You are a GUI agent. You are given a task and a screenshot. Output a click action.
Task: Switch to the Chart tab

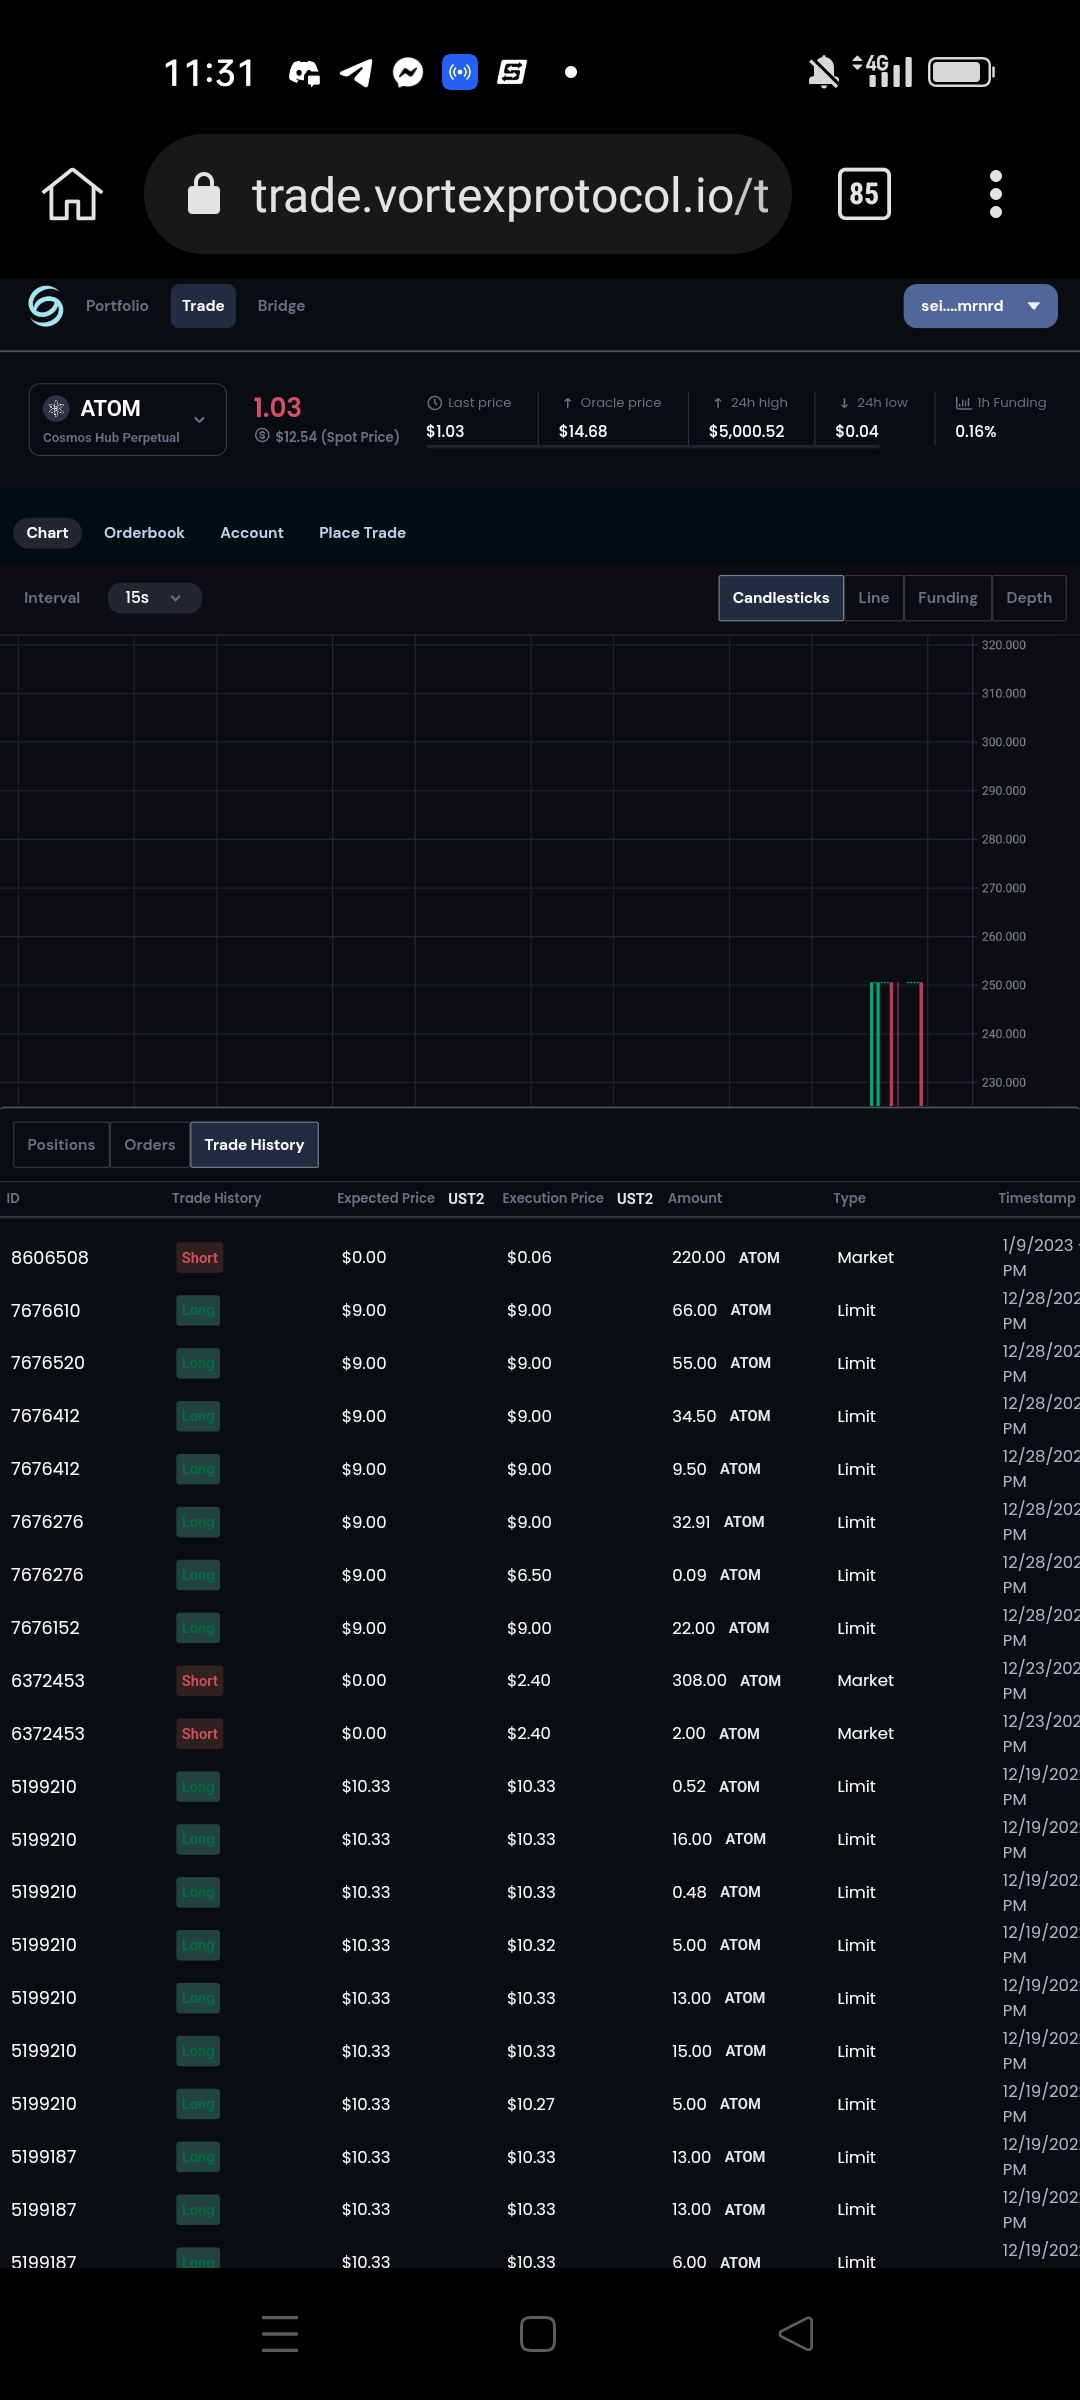[47, 533]
